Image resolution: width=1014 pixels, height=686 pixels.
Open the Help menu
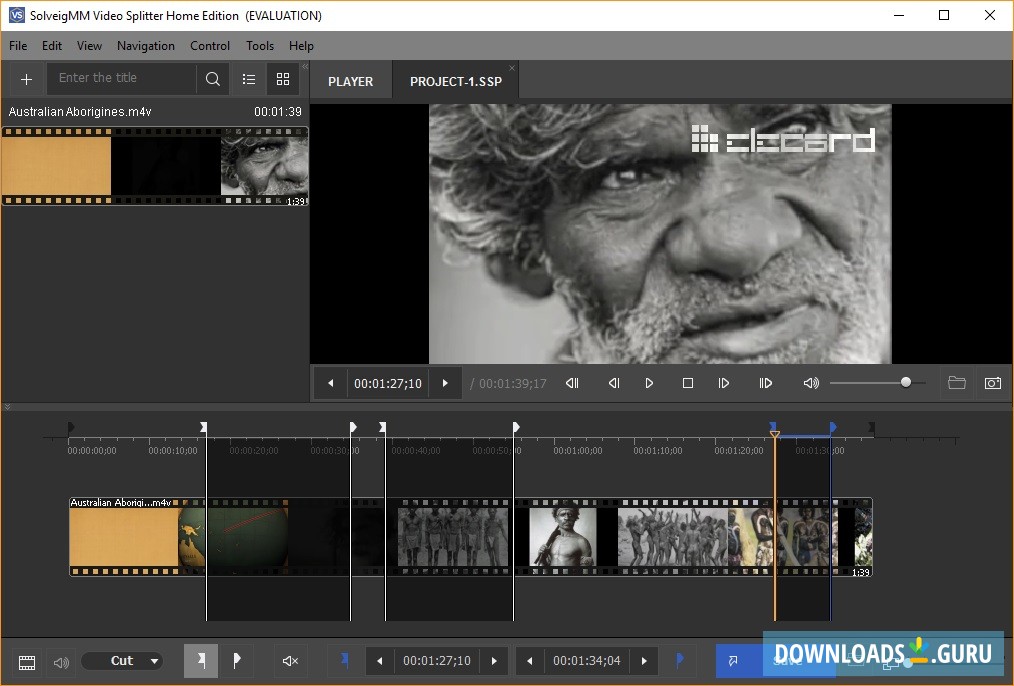[301, 46]
